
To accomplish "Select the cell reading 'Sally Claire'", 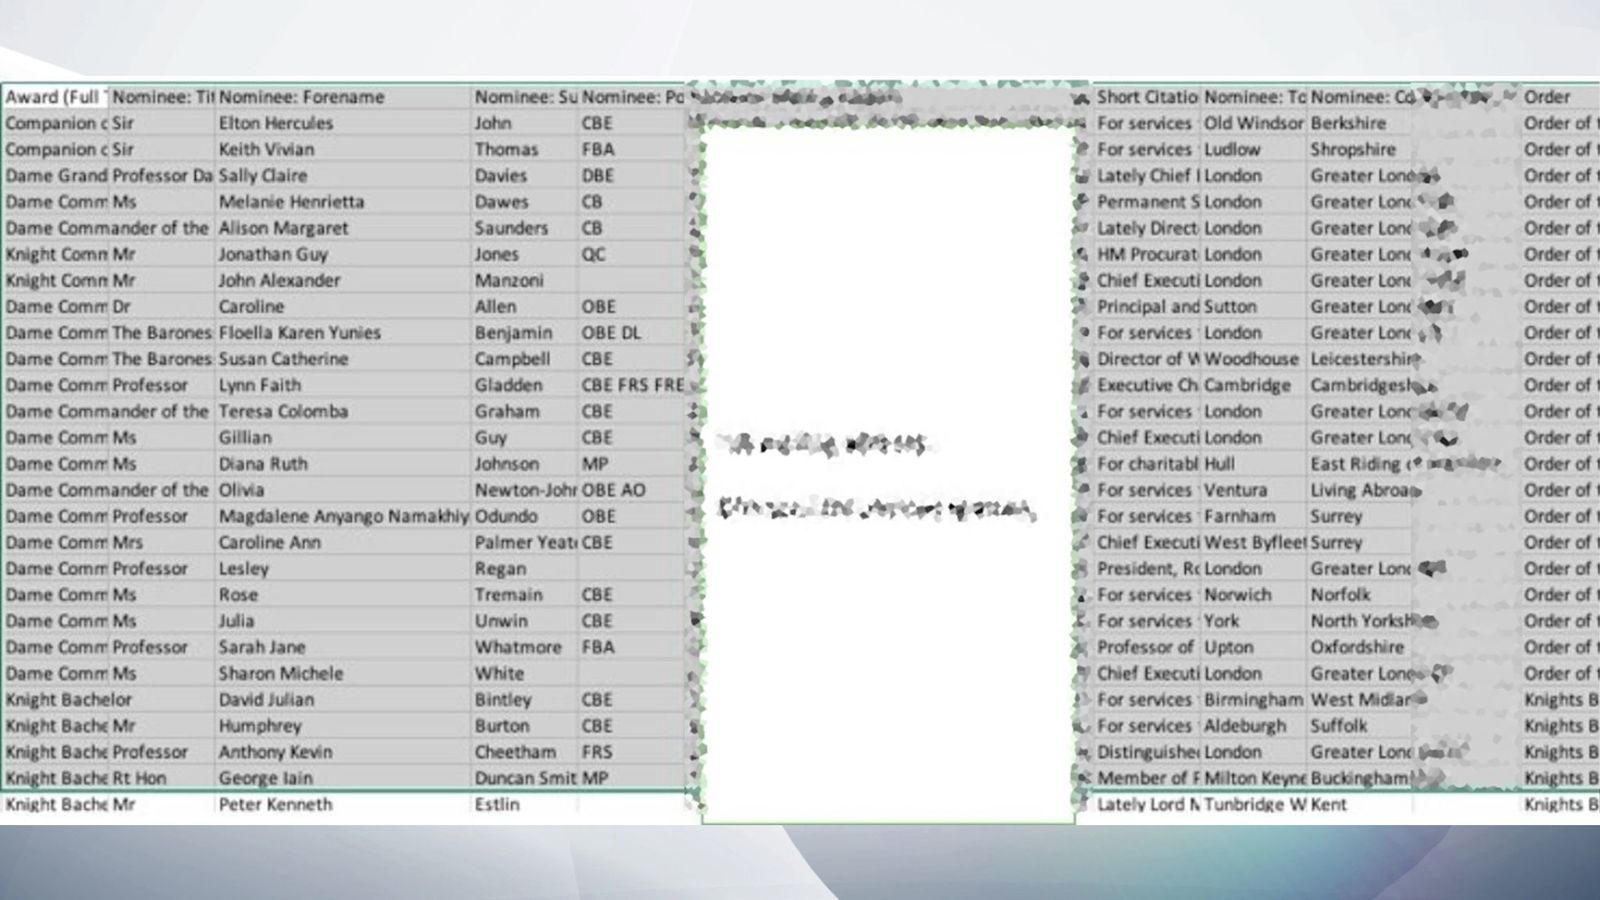I will 343,175.
